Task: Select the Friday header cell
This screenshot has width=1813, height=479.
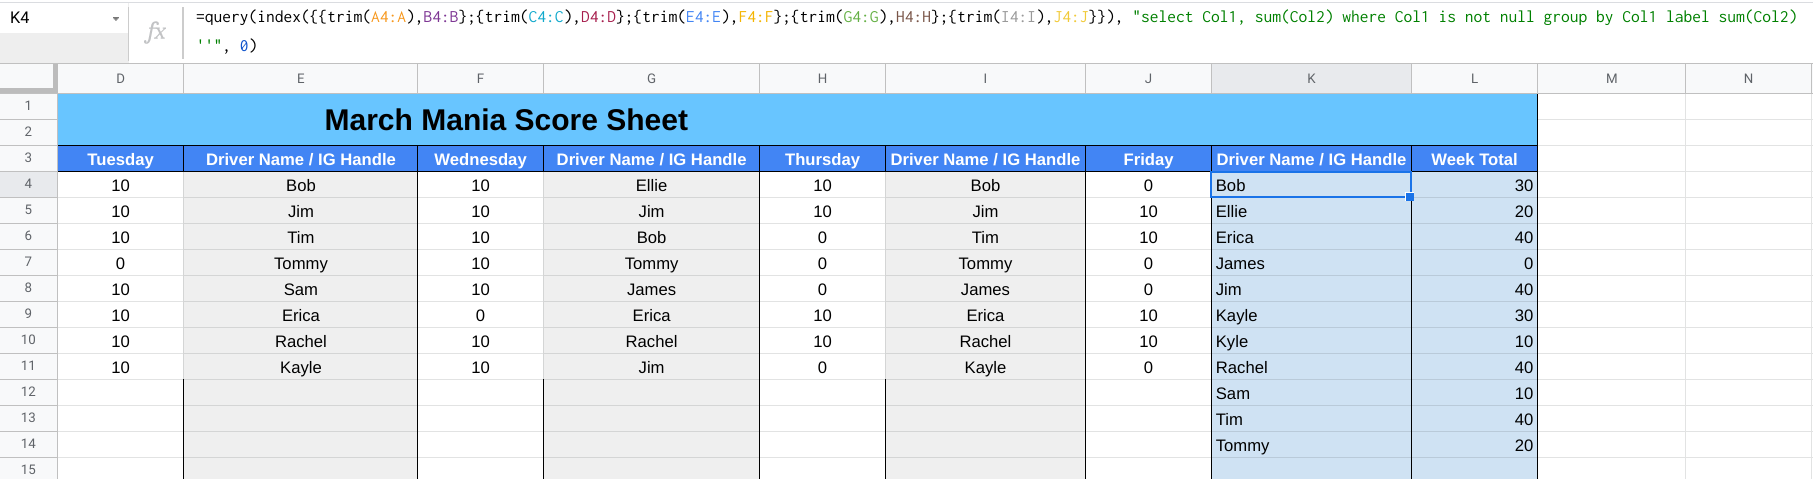Action: 1148,159
